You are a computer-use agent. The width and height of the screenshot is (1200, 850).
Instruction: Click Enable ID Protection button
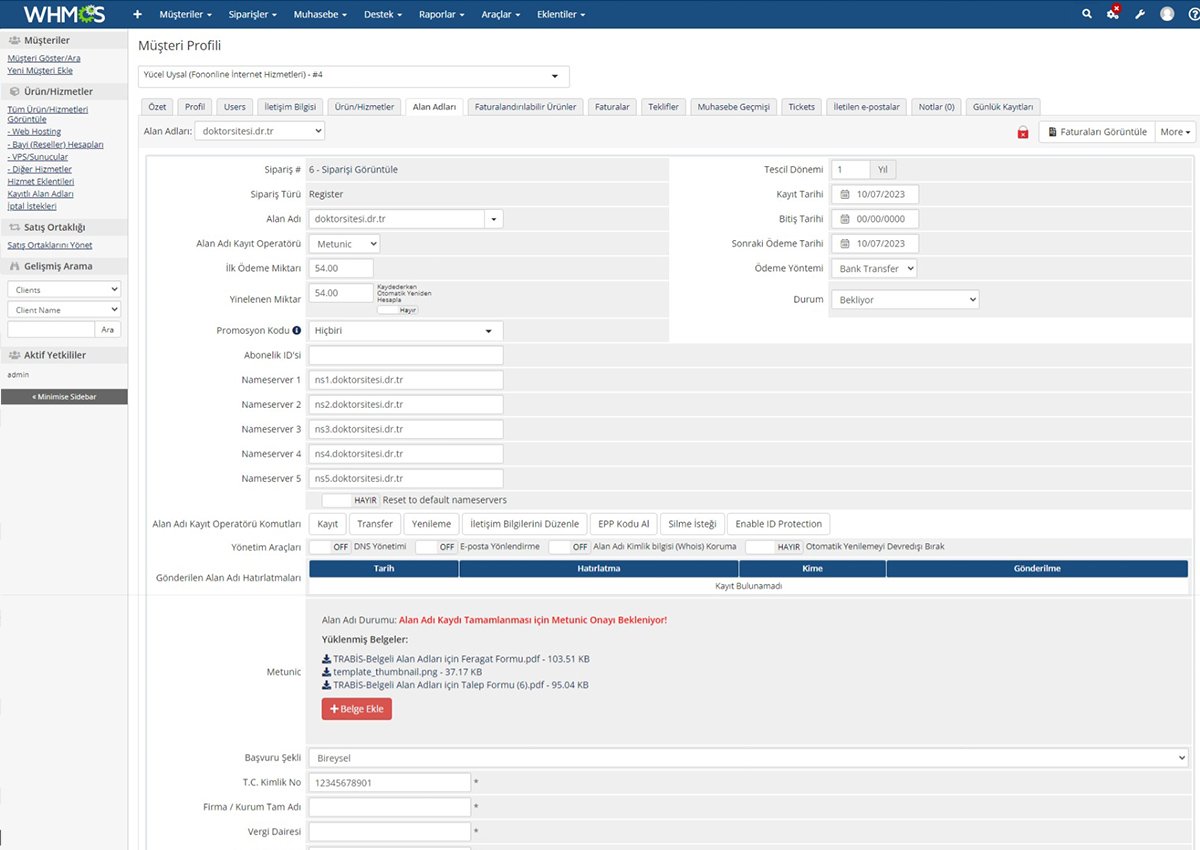(779, 524)
